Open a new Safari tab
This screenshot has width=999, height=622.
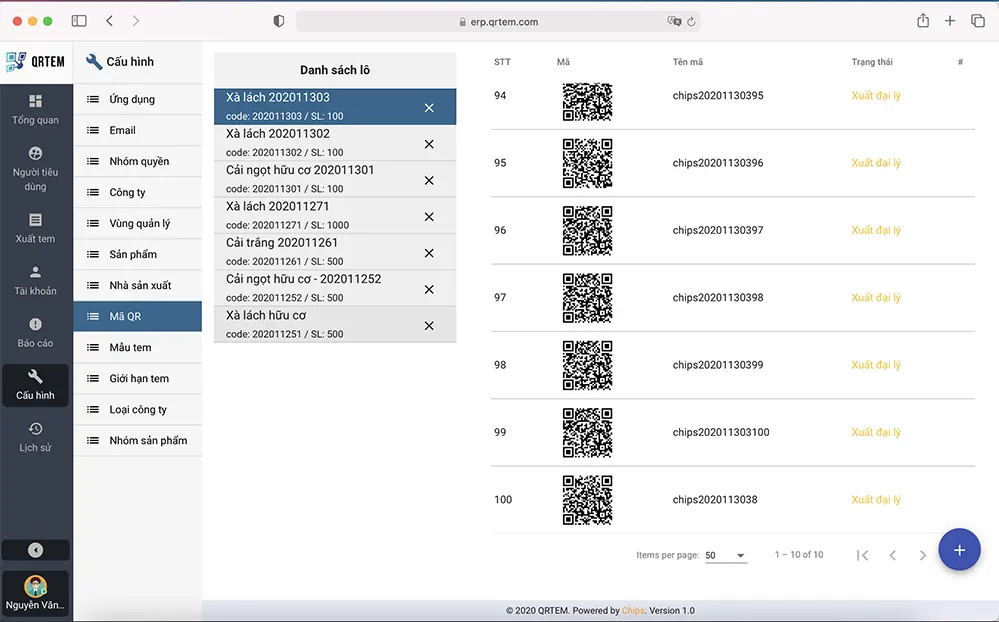pos(950,21)
